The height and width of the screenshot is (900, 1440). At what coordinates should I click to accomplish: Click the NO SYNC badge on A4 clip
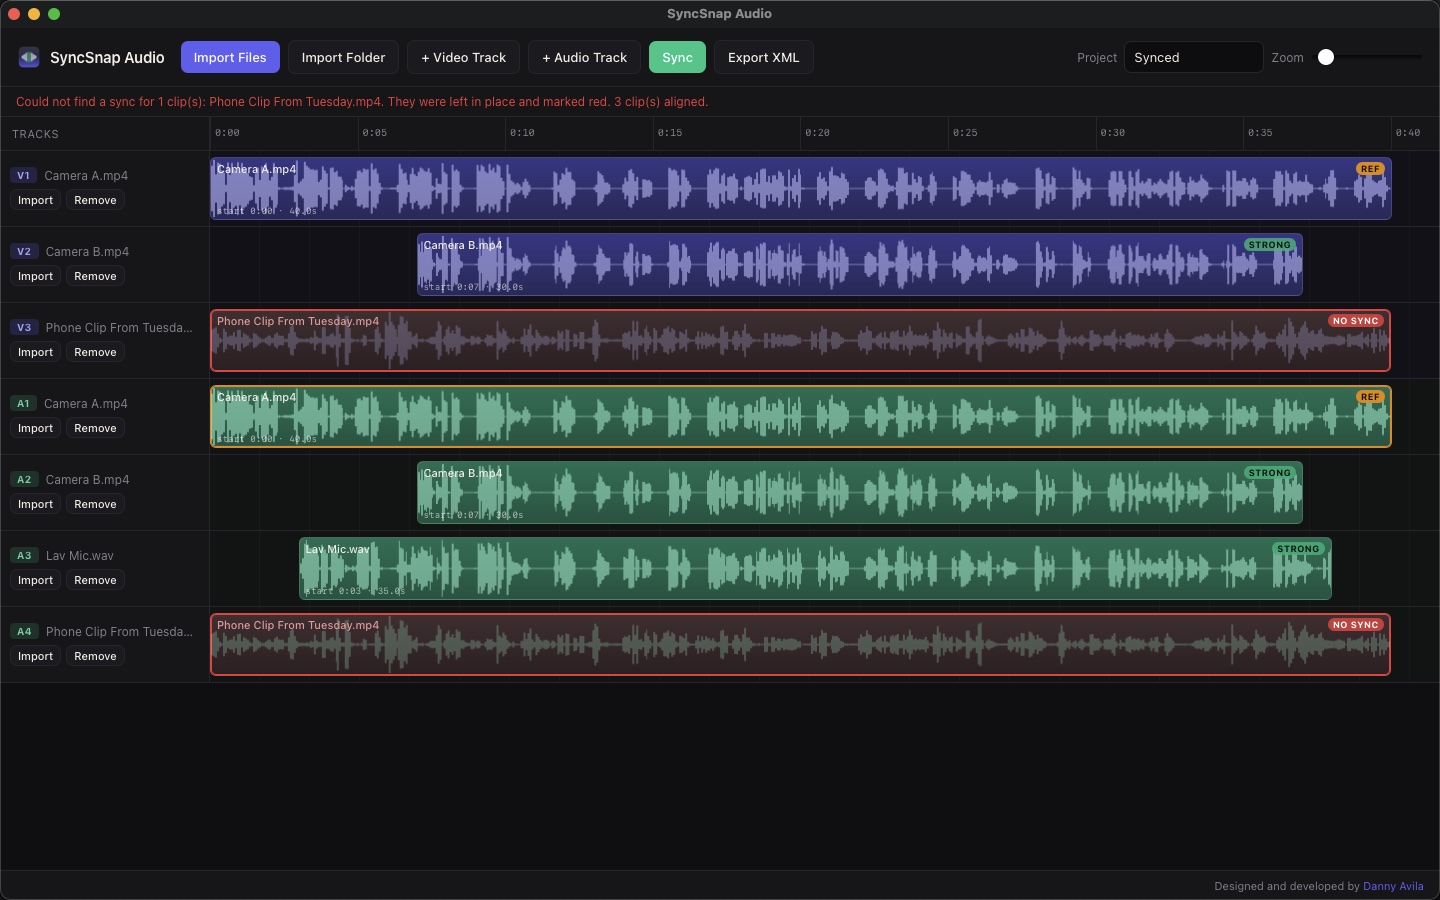(1355, 625)
